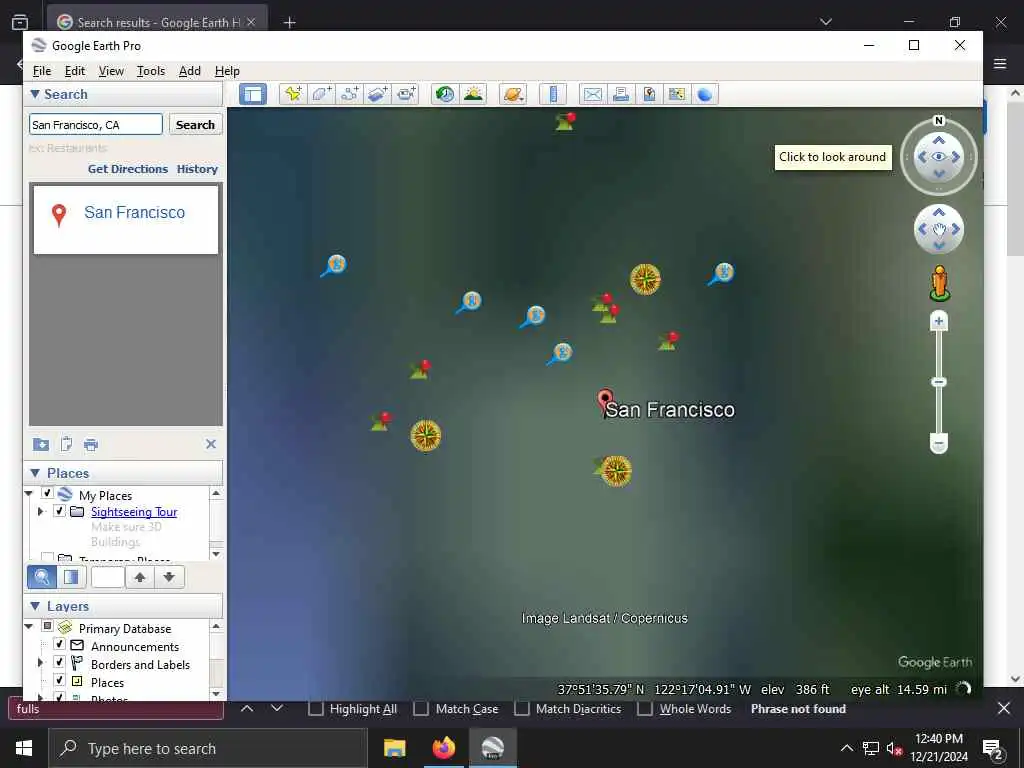Viewport: 1024px width, 768px height.
Task: Open the Tools menu
Action: tap(151, 71)
